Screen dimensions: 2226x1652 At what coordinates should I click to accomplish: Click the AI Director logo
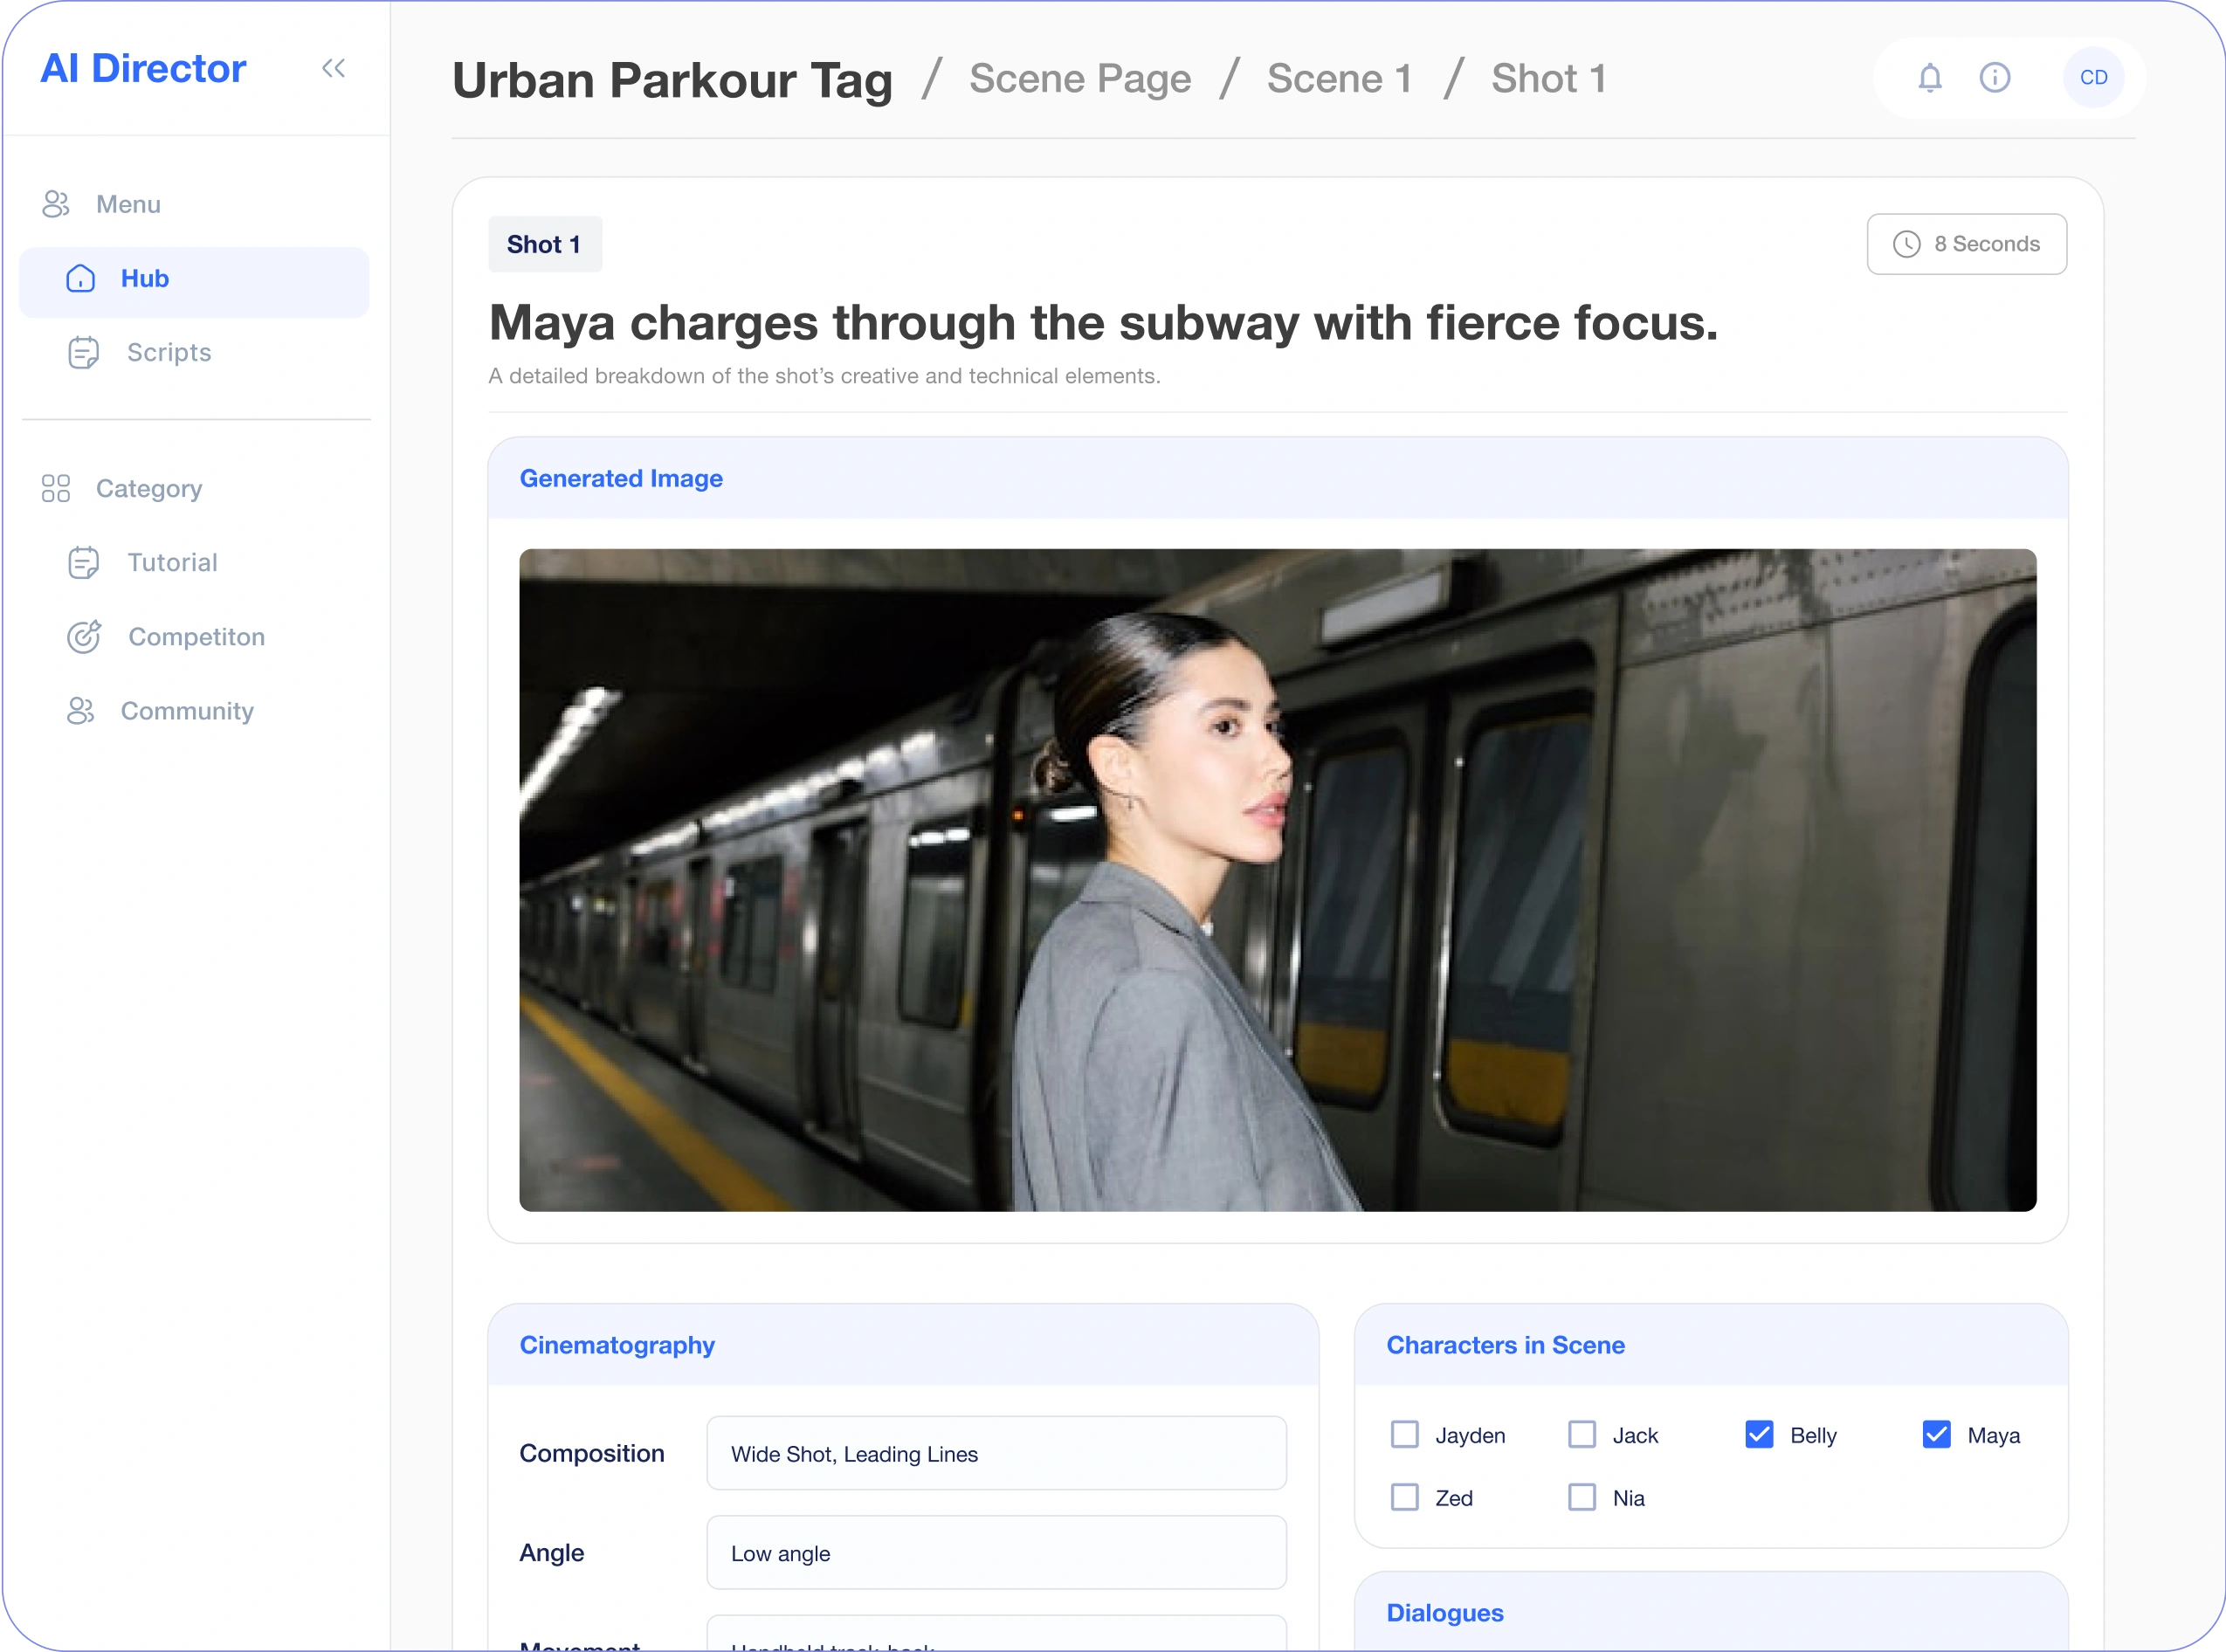tap(143, 68)
